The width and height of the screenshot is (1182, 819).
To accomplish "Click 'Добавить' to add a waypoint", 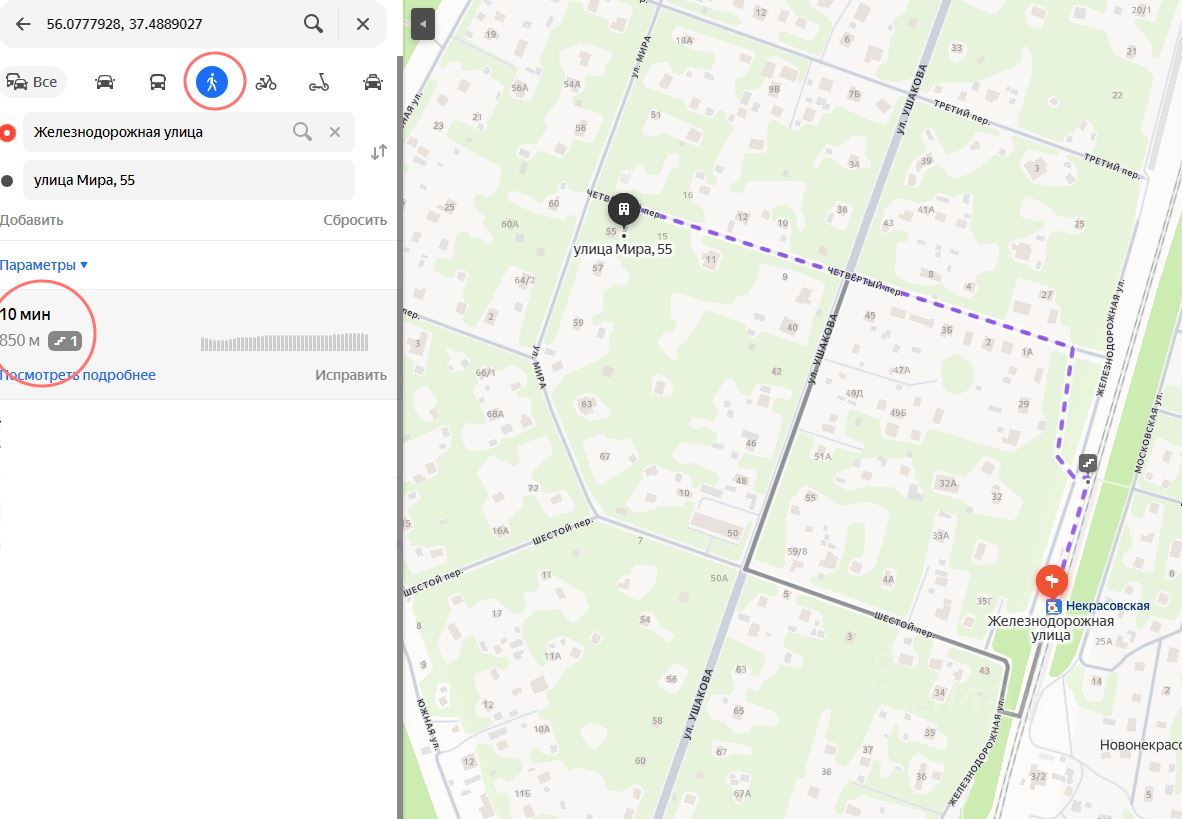I will pyautogui.click(x=32, y=220).
